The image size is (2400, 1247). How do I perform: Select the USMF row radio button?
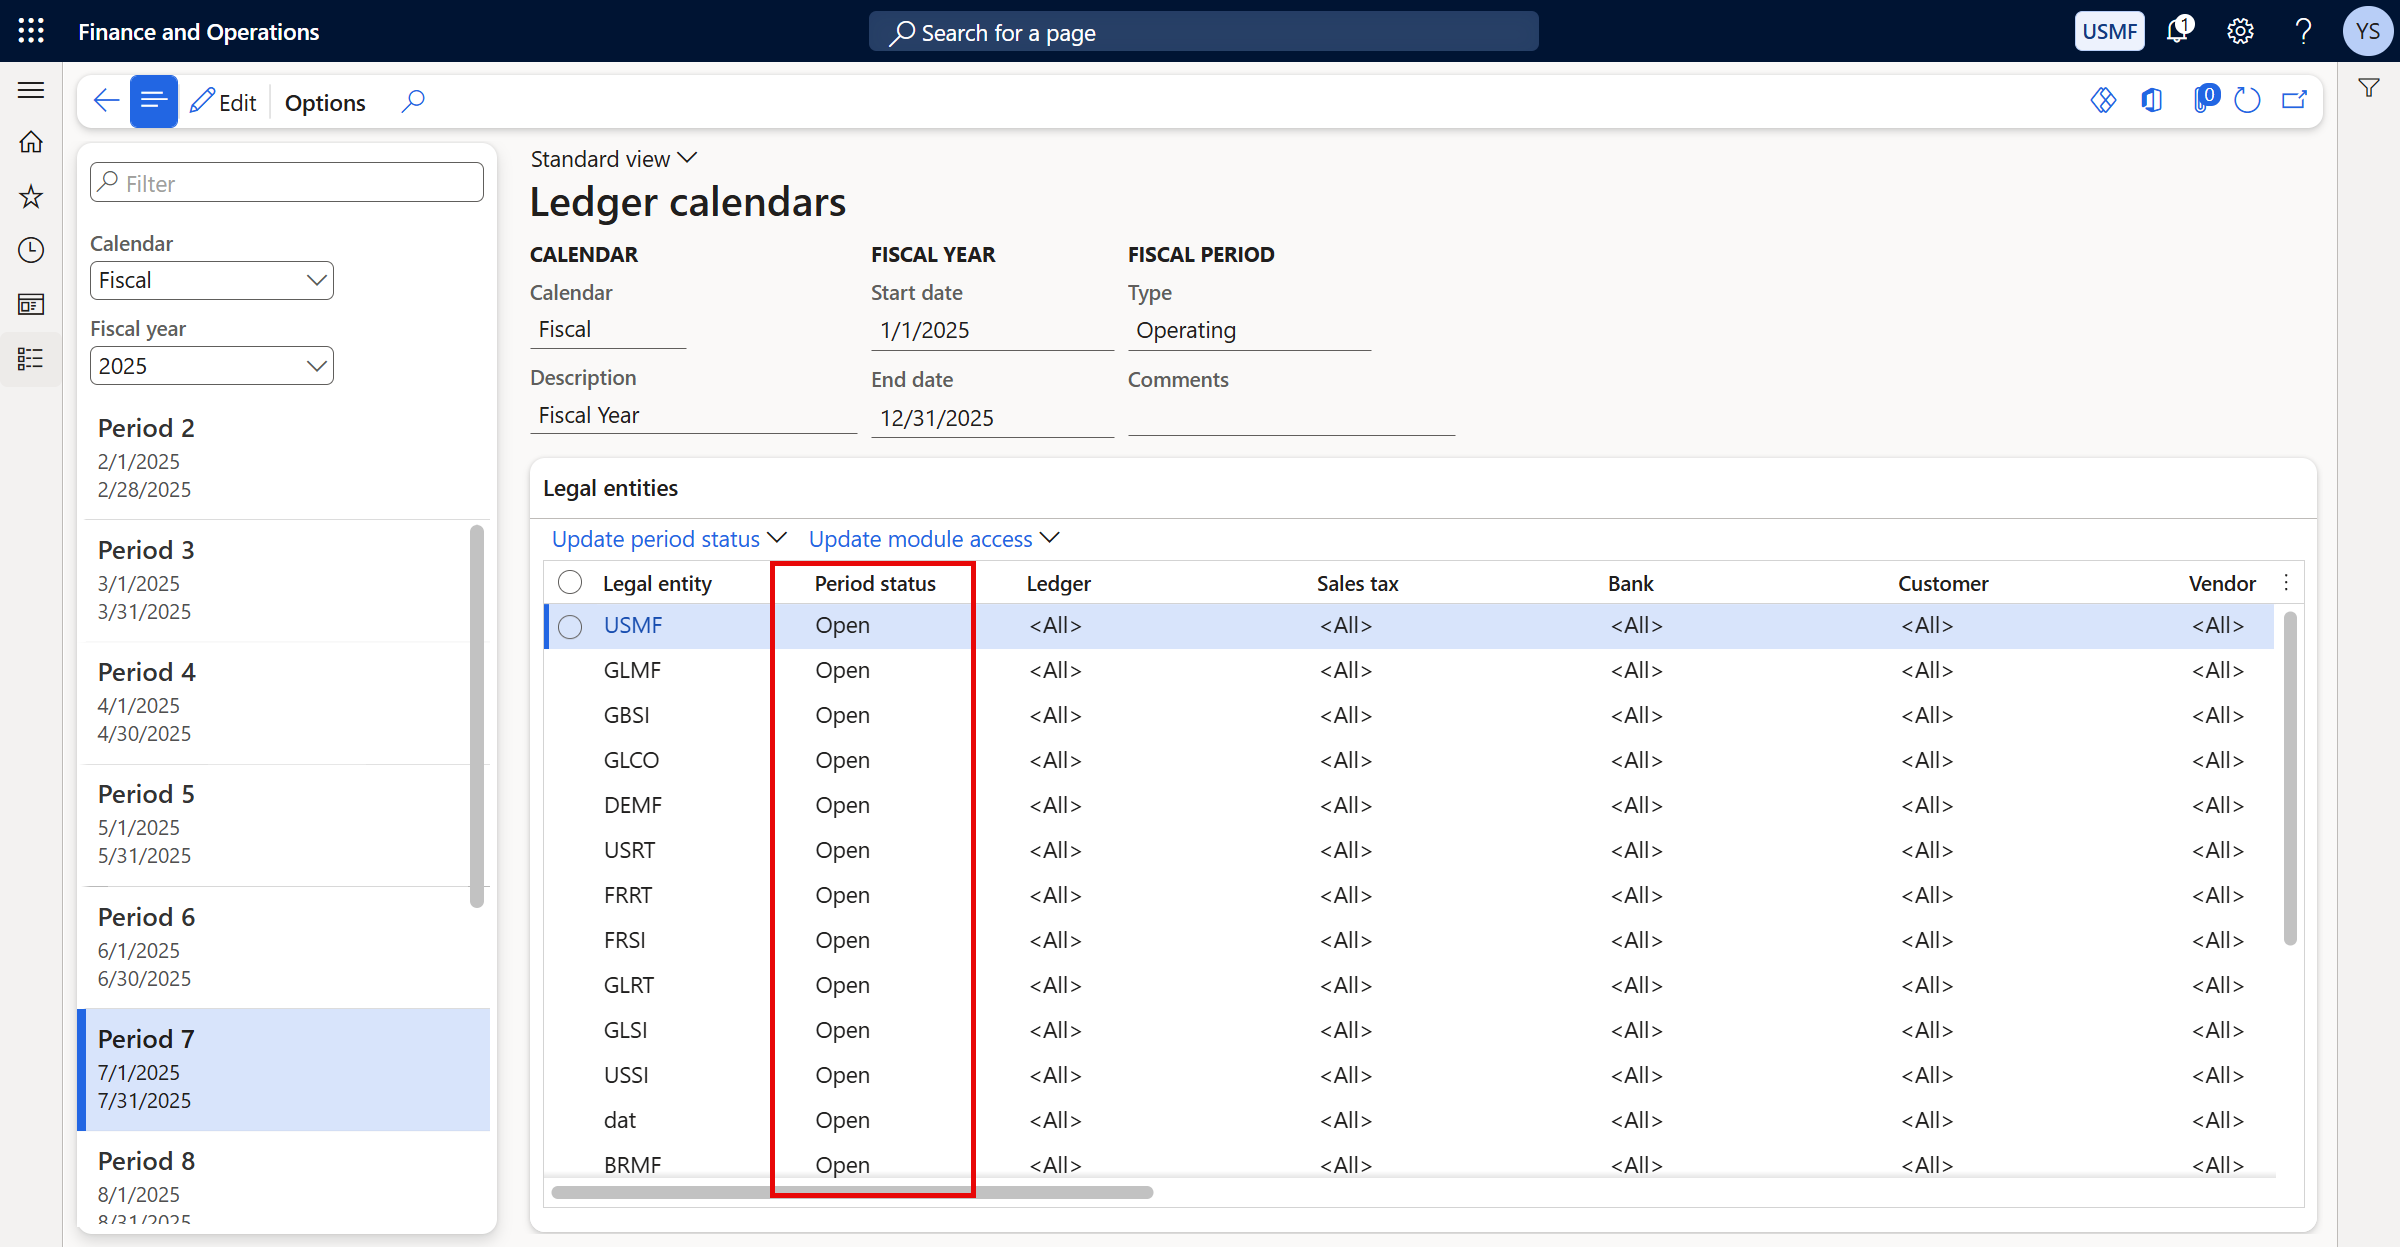click(570, 626)
